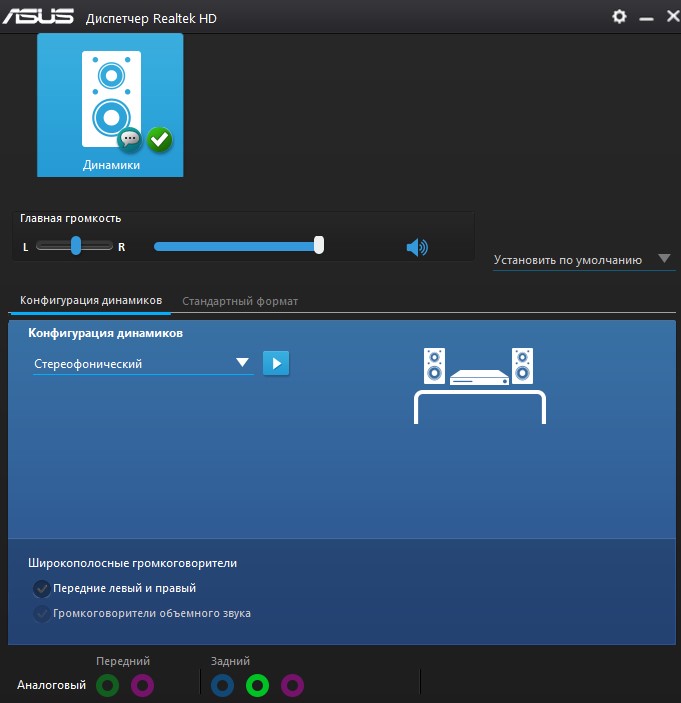Viewport: 681px width, 703px height.
Task: Select the Динамики device tile
Action: (x=110, y=105)
